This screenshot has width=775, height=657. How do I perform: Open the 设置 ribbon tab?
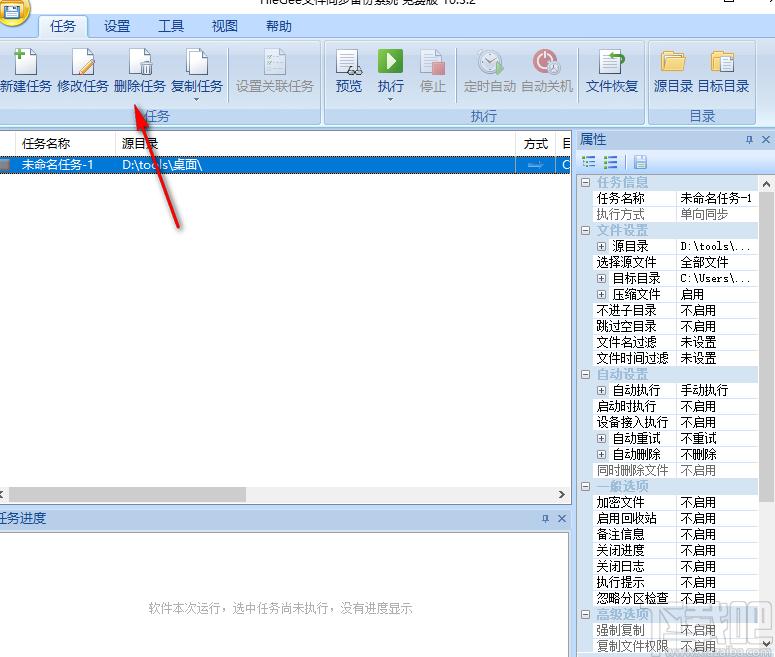pyautogui.click(x=117, y=26)
